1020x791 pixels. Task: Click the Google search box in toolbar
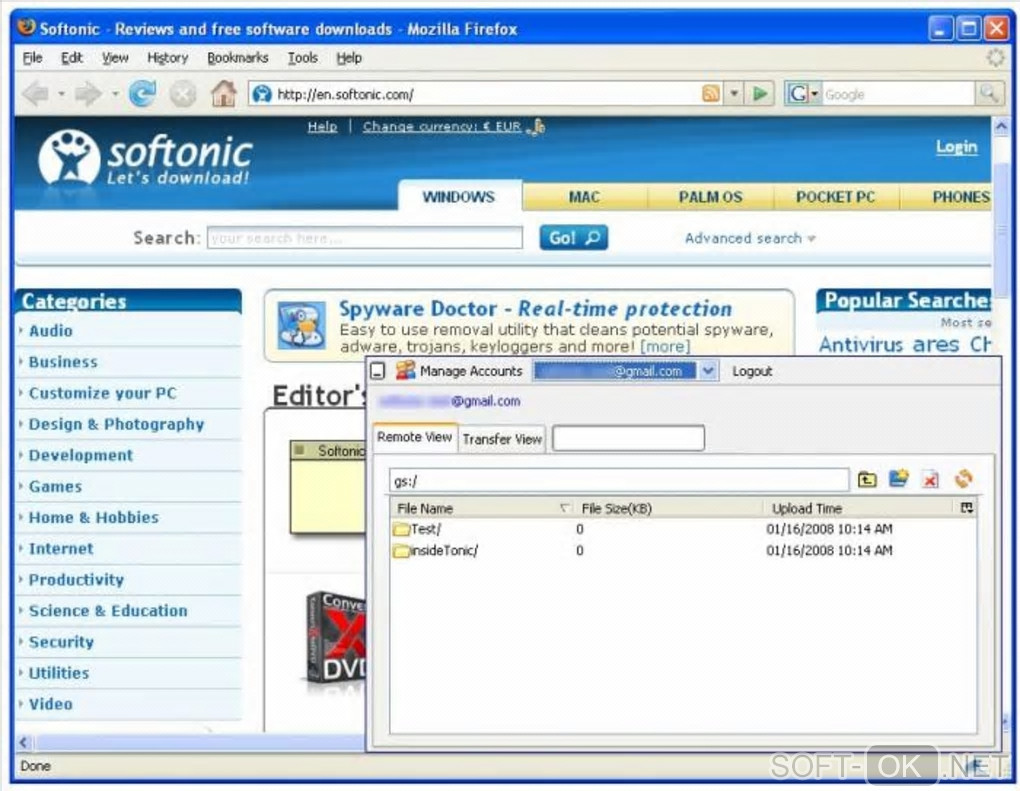coord(898,94)
